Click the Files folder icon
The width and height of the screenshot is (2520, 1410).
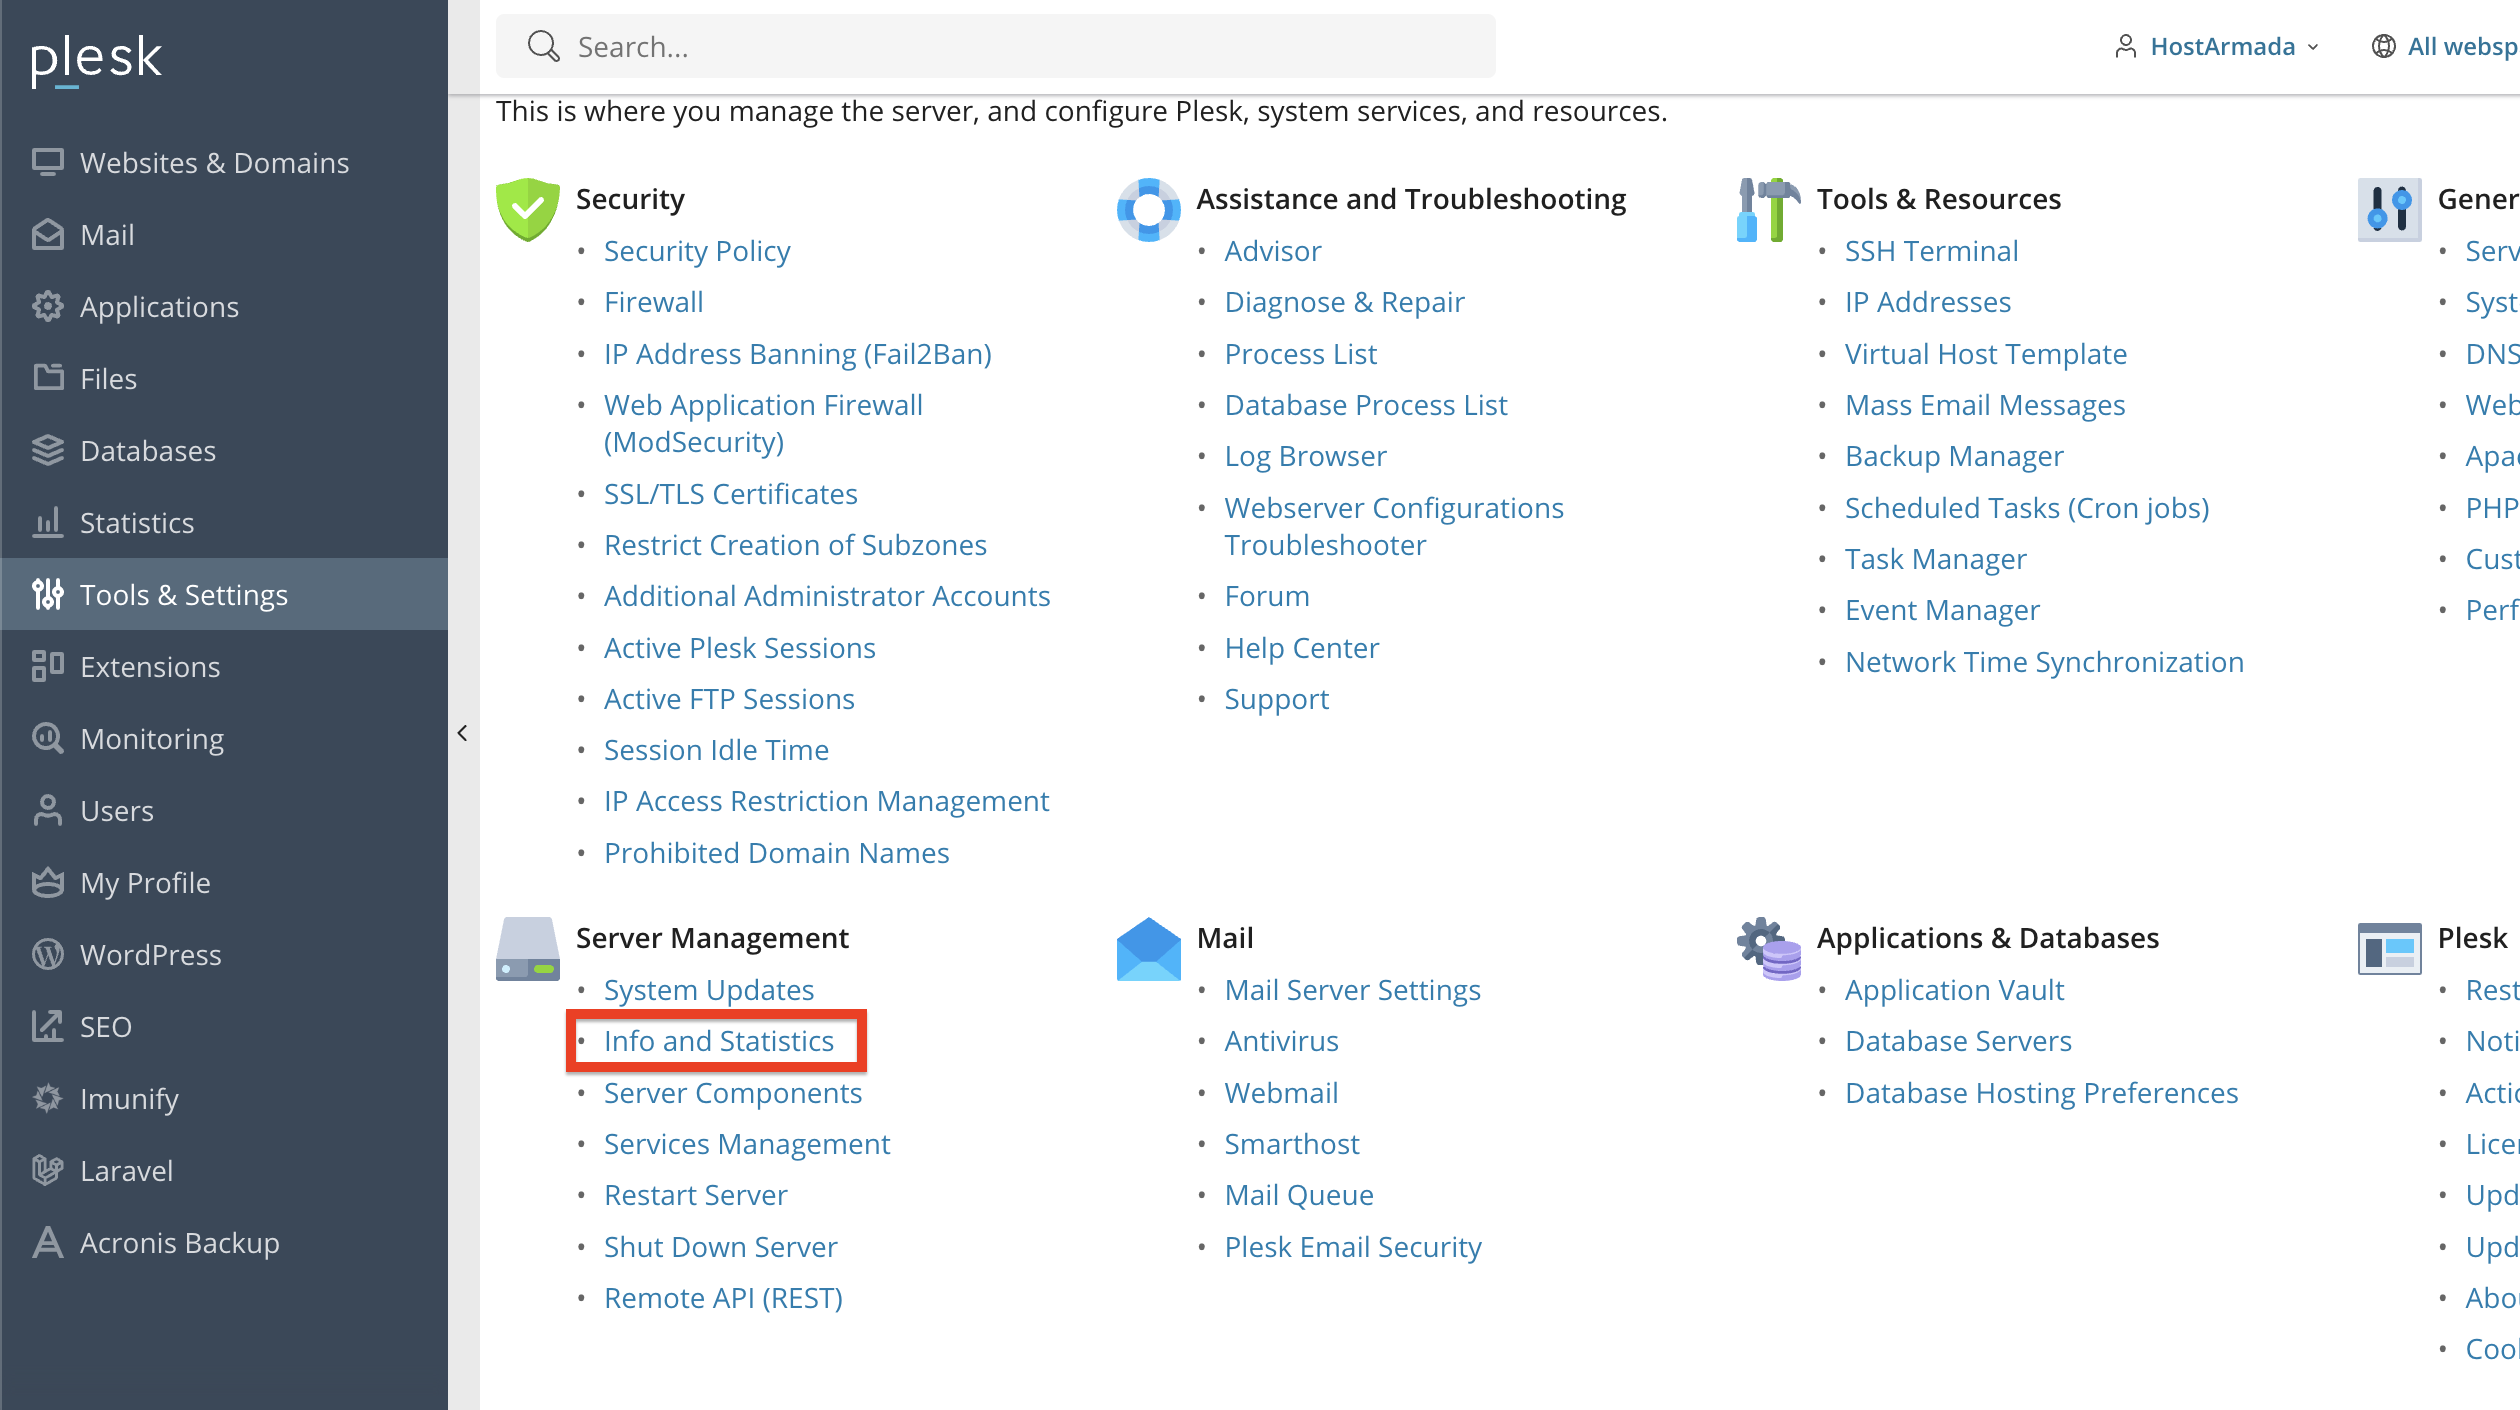coord(47,378)
